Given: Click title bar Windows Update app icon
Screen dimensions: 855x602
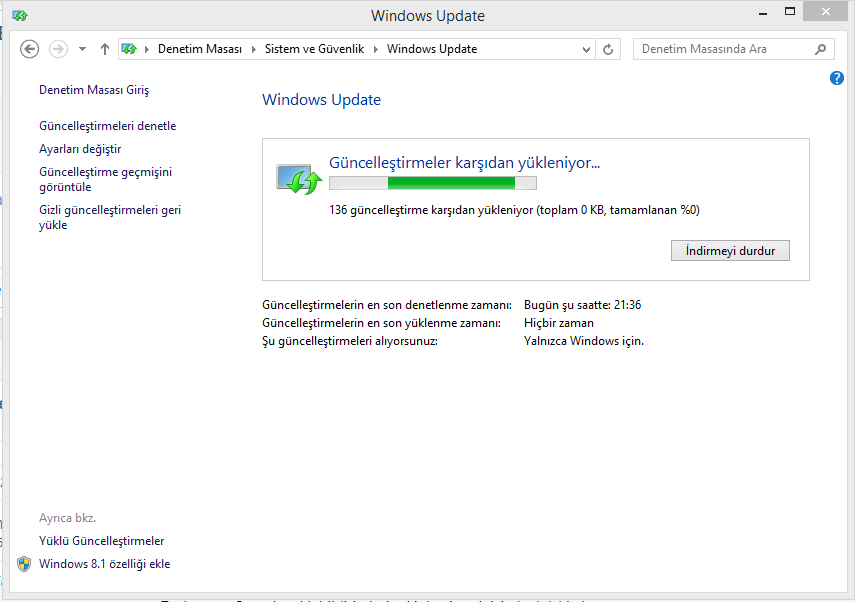Looking at the screenshot, I should (x=20, y=16).
